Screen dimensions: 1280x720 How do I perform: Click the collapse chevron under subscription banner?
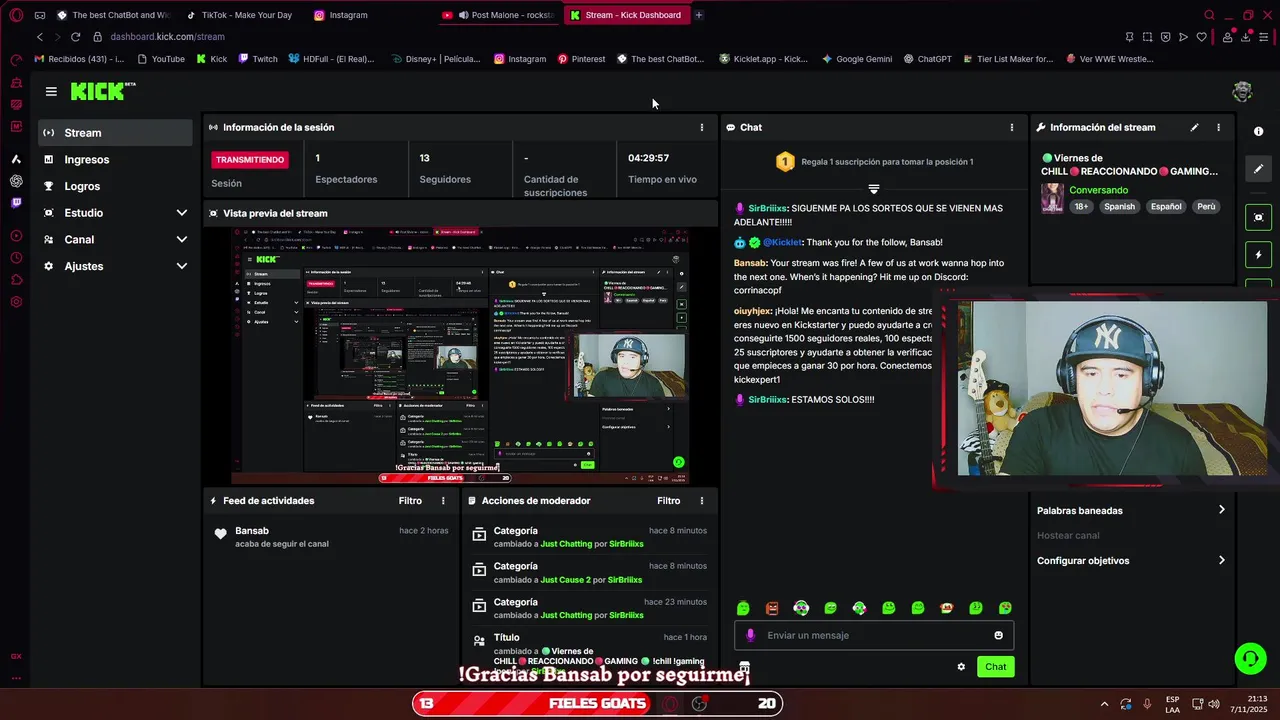873,189
